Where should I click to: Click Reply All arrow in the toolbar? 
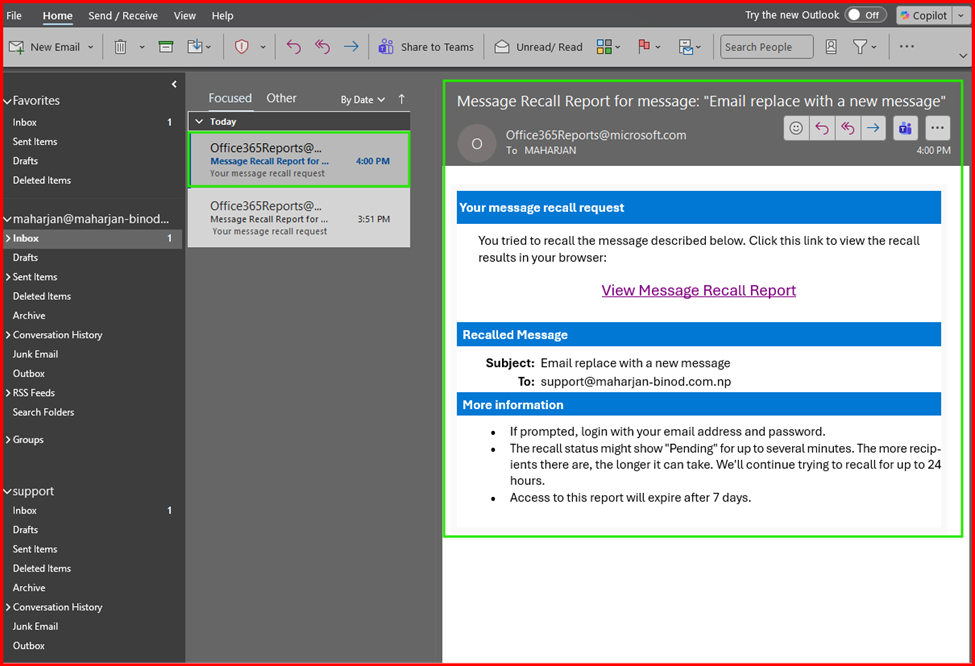(x=322, y=47)
